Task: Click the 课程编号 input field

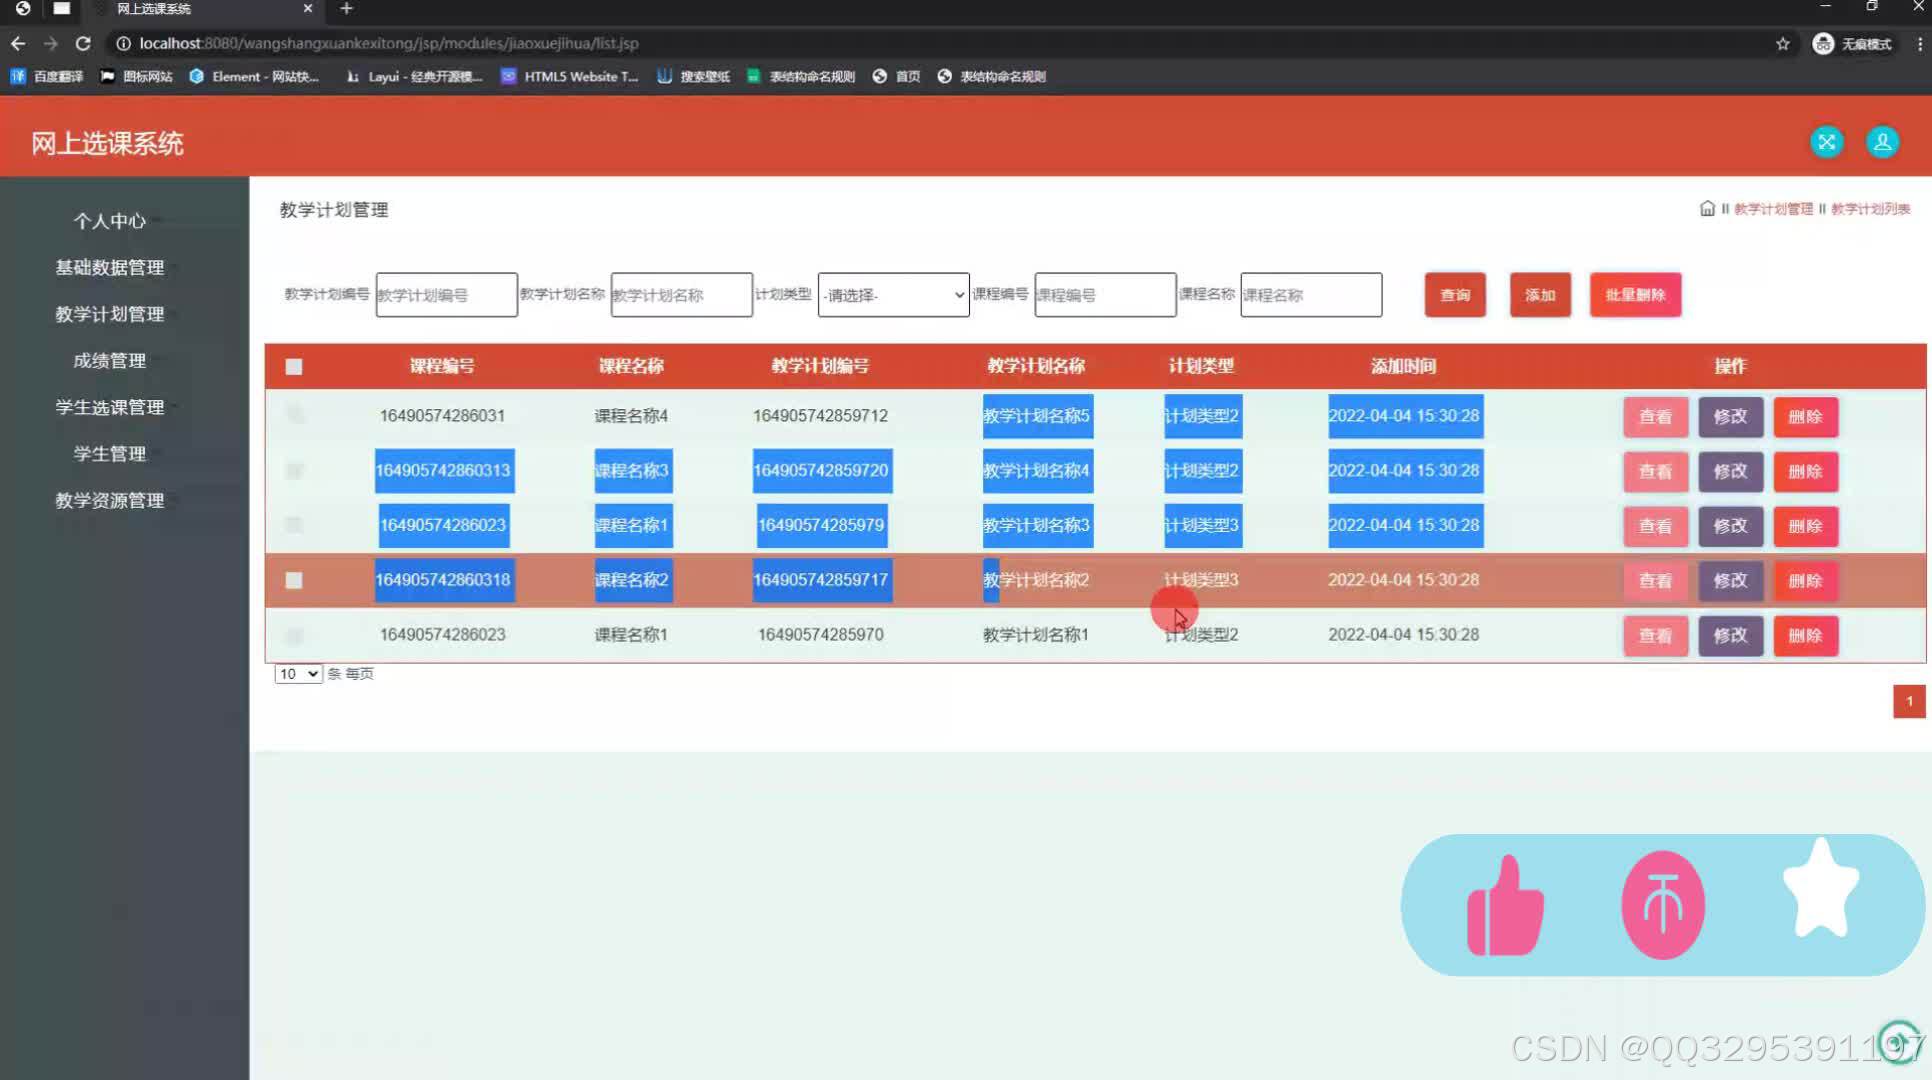Action: pyautogui.click(x=1105, y=295)
